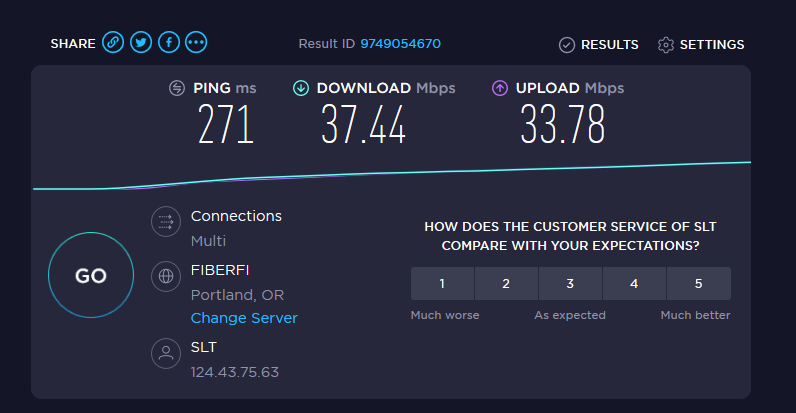The height and width of the screenshot is (413, 796).
Task: Rate SLT customer service as 5
Action: tap(699, 284)
